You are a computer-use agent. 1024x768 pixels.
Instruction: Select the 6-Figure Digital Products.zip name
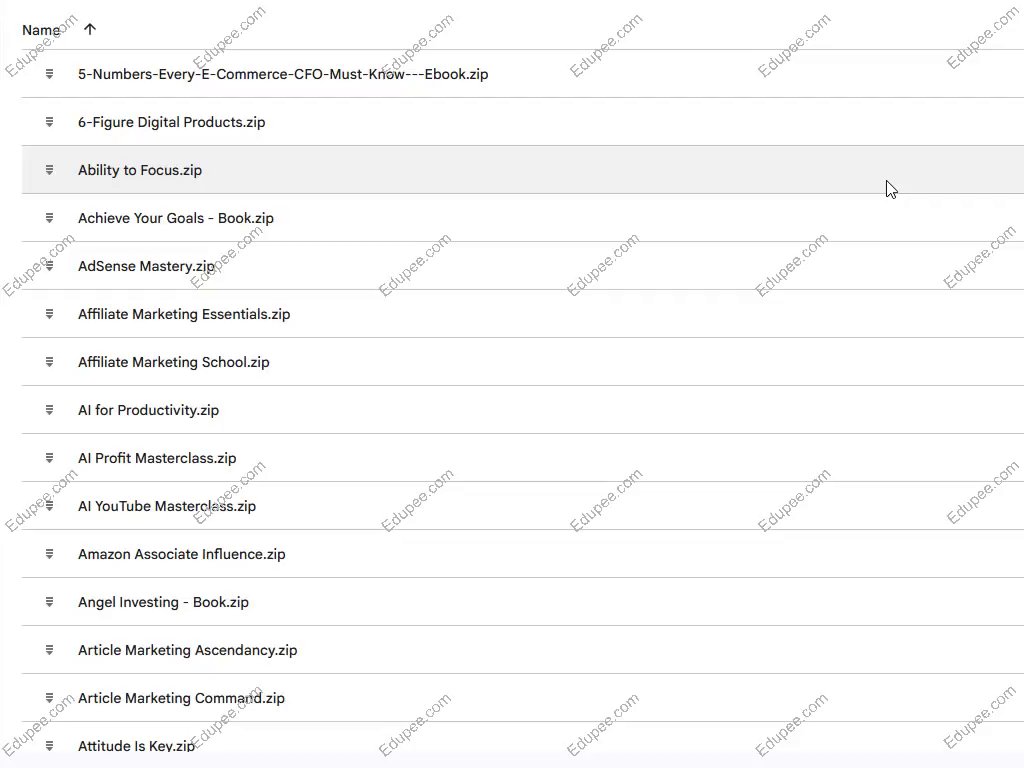click(172, 122)
